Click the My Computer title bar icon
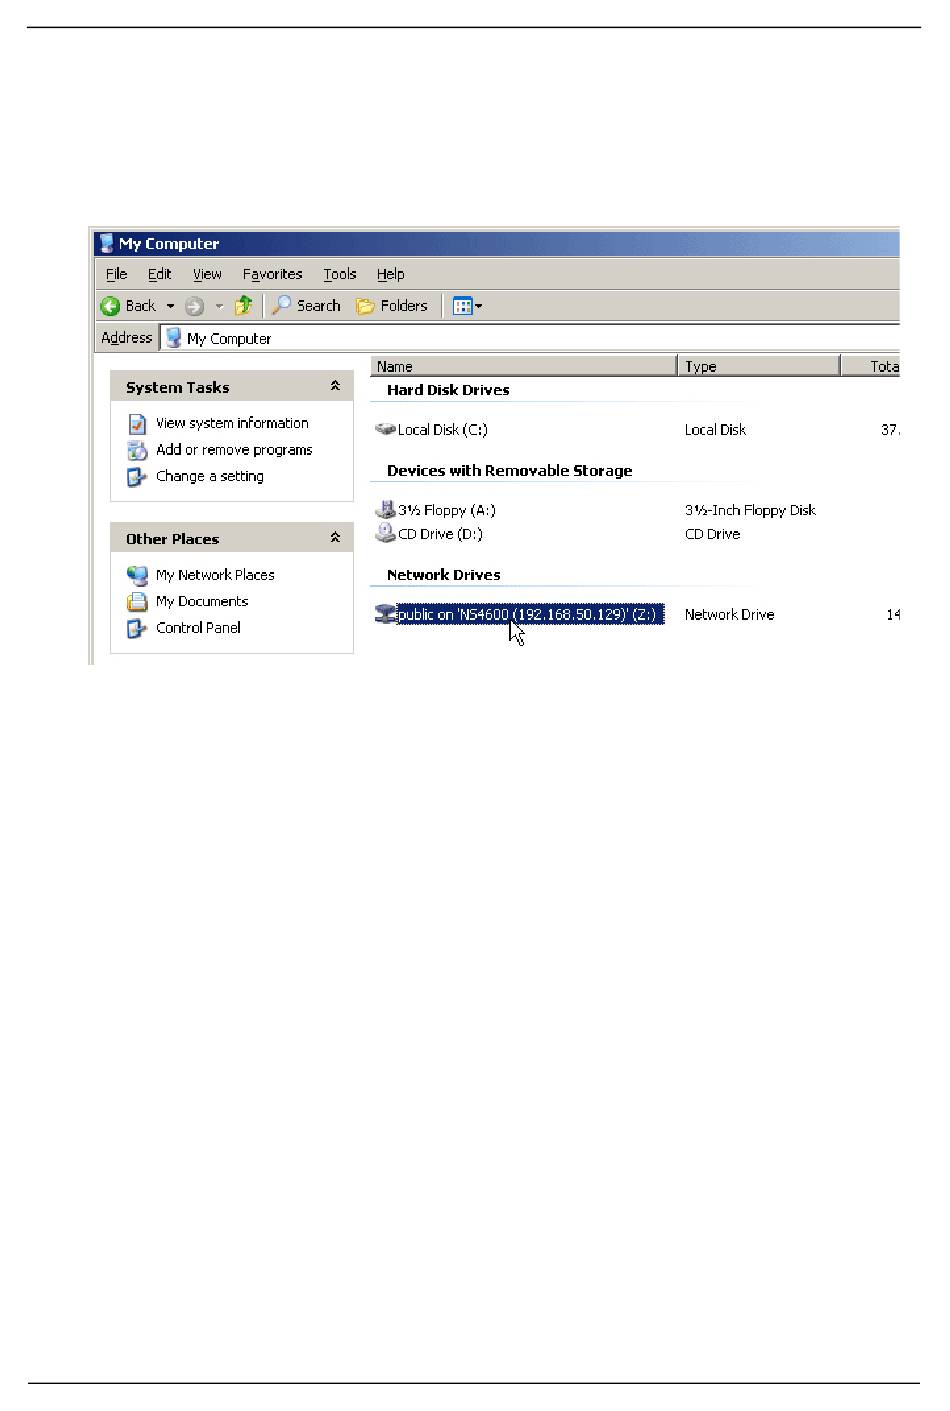 tap(106, 243)
